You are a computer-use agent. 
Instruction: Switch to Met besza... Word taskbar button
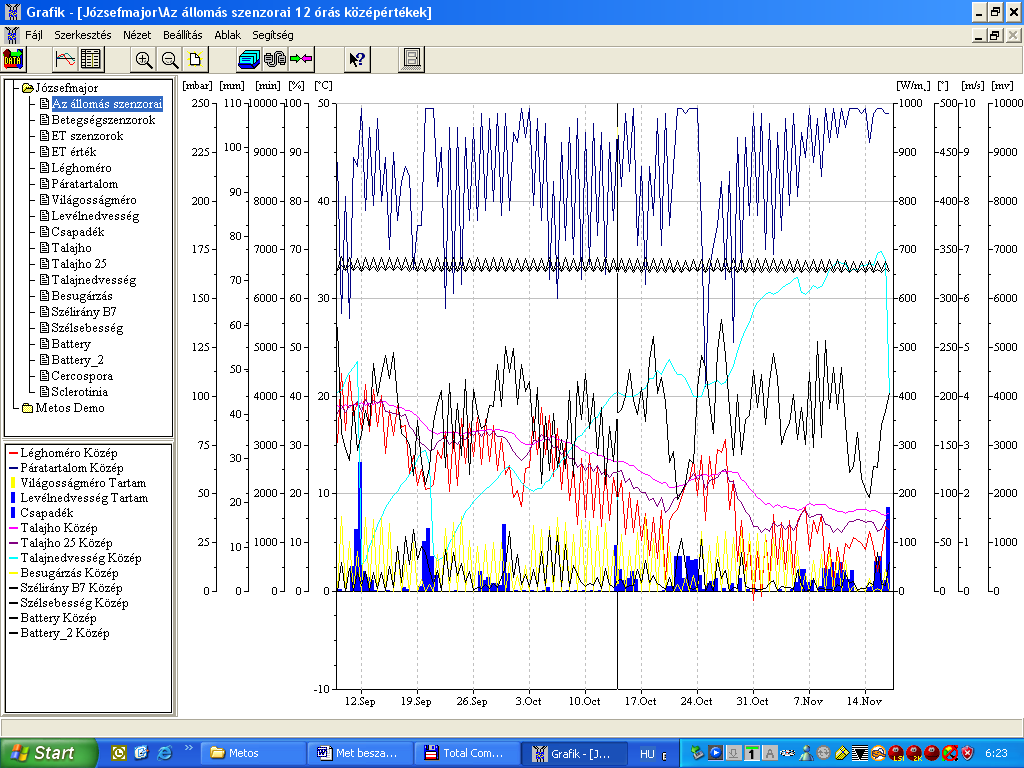click(360, 753)
